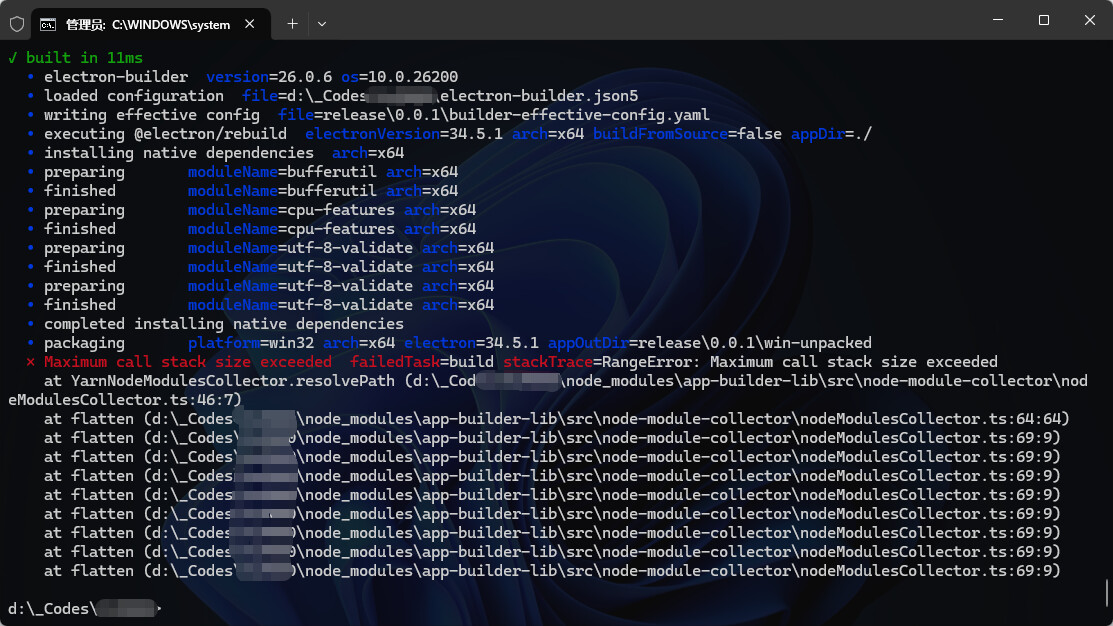1113x626 pixels.
Task: Click the vertical scrollbar thumb
Action: click(x=1106, y=592)
